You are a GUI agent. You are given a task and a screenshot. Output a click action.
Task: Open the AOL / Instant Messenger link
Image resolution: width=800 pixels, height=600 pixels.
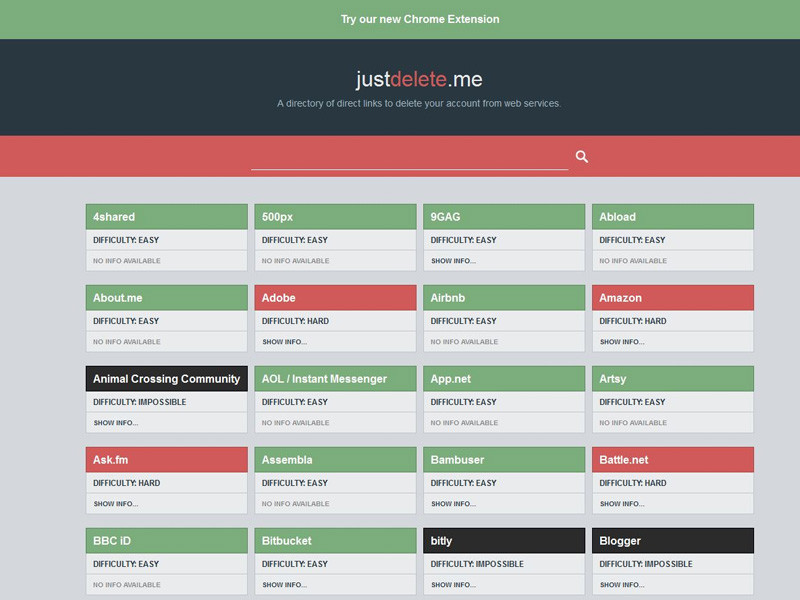click(x=336, y=379)
